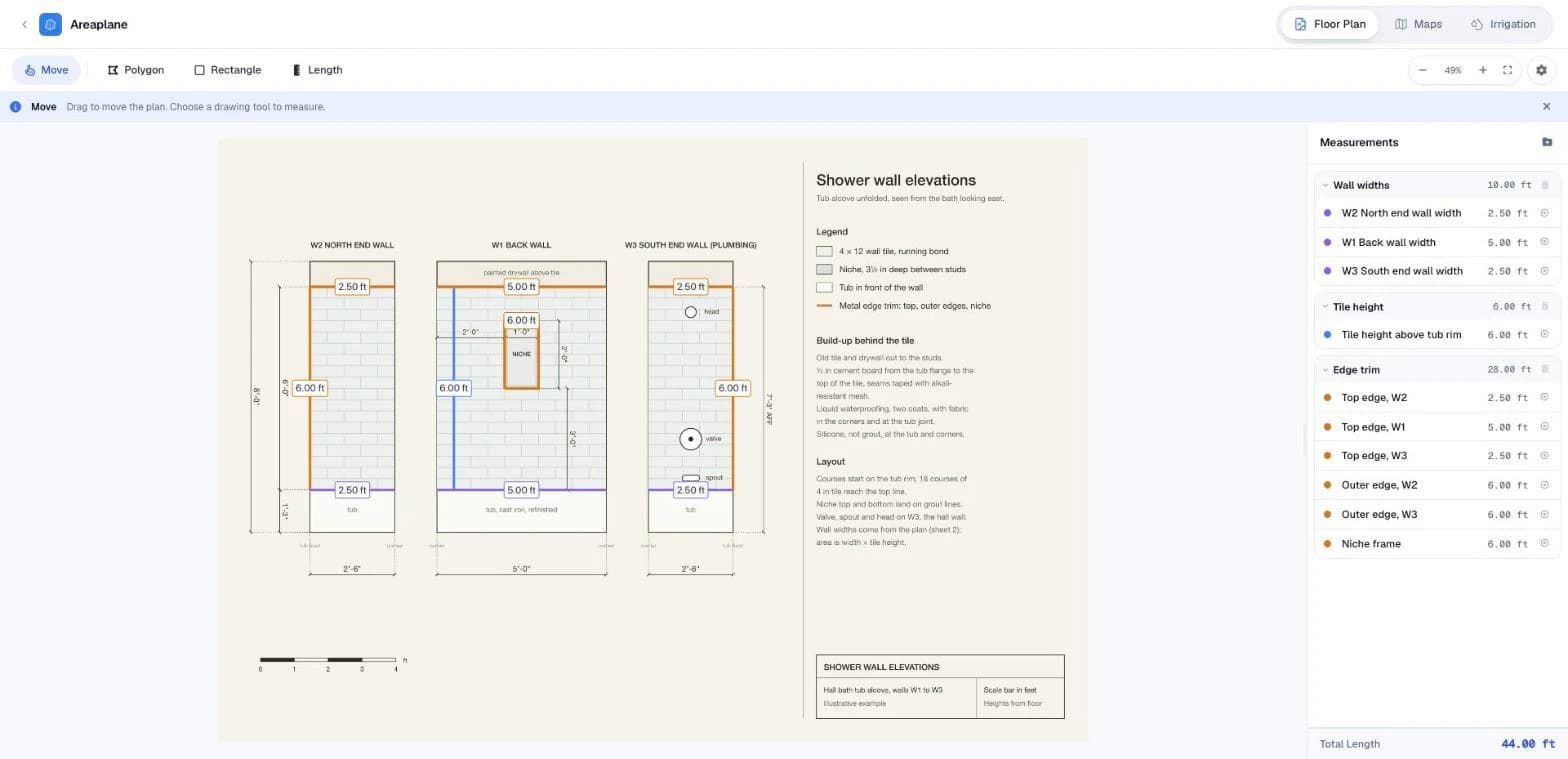Locate the Niche frame measurement
Viewport: 1568px width, 759px height.
tap(1544, 544)
